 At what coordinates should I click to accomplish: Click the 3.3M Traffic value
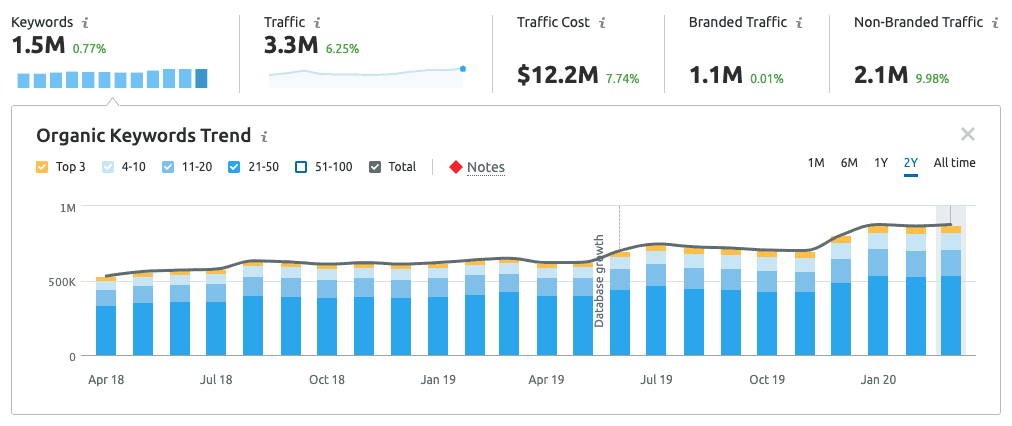[x=292, y=46]
